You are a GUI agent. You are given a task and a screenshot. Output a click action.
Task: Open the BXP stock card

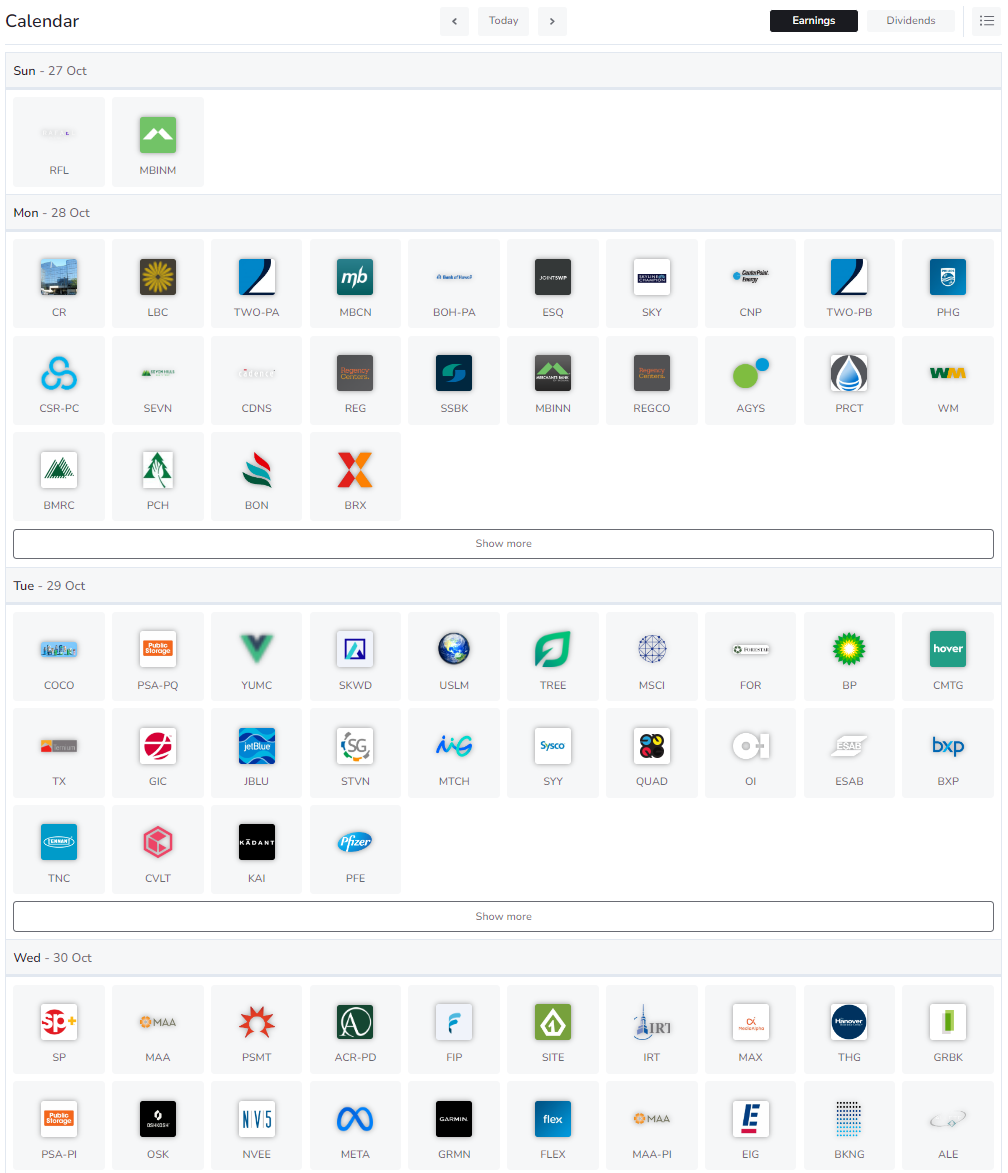pos(948,753)
